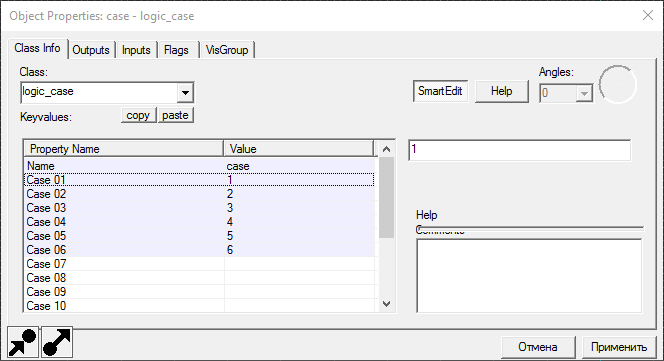Viewport: 664px width, 361px height.
Task: Click the value 4 in Case 04
Action: coord(230,222)
